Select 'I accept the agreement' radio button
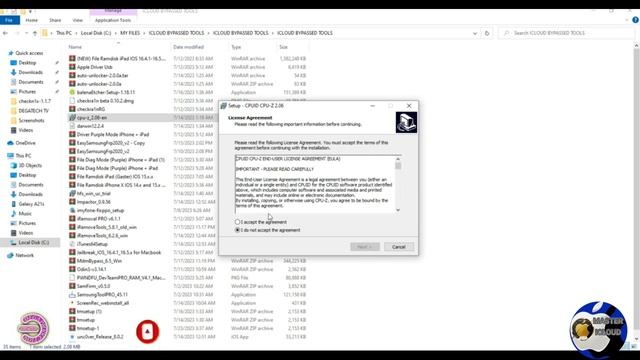The image size is (640, 360). click(x=237, y=222)
